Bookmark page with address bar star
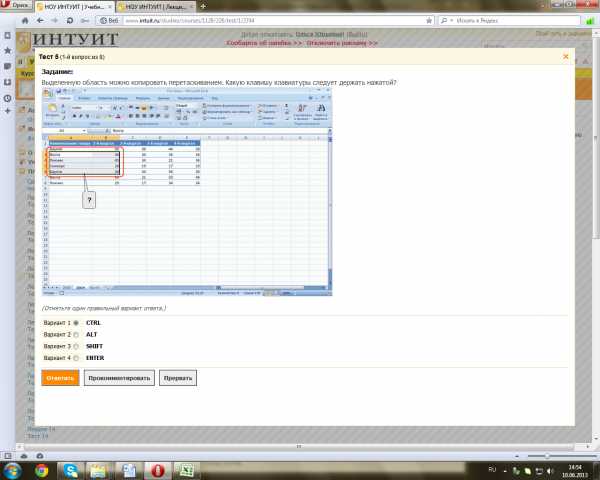This screenshot has width=600, height=480. 429,21
